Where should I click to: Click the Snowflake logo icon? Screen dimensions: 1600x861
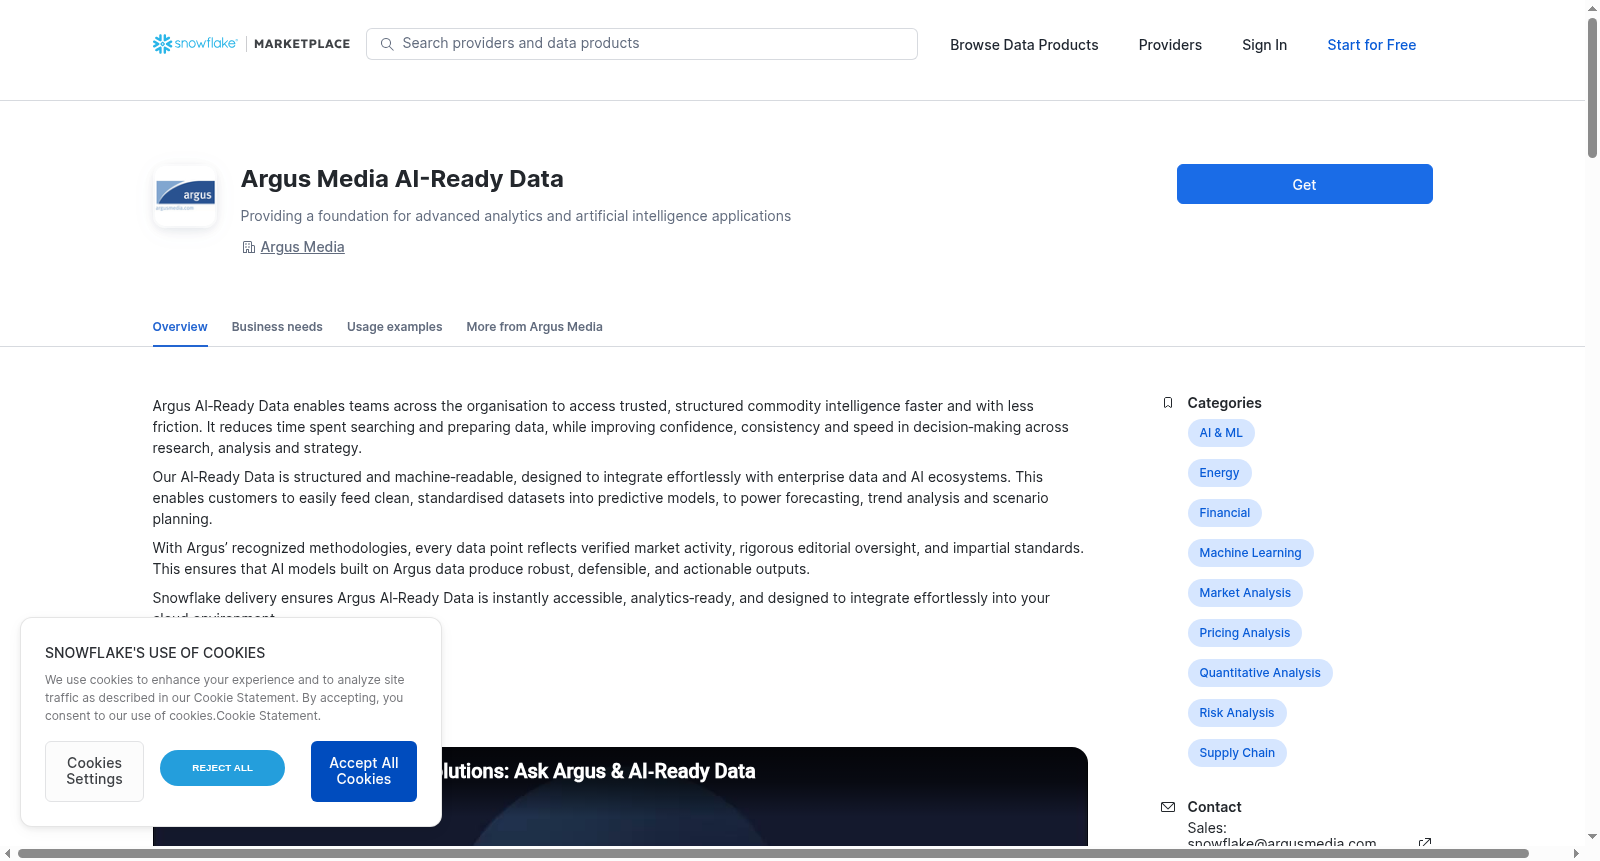162,44
